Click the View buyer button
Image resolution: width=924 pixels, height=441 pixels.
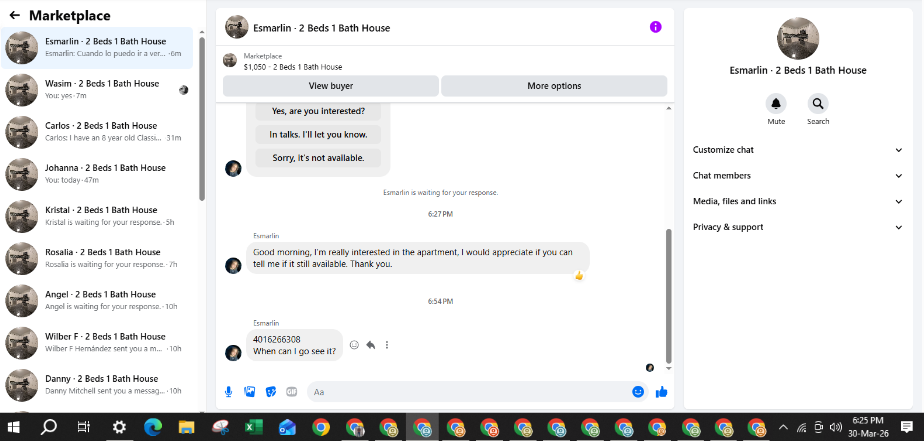[x=331, y=86]
